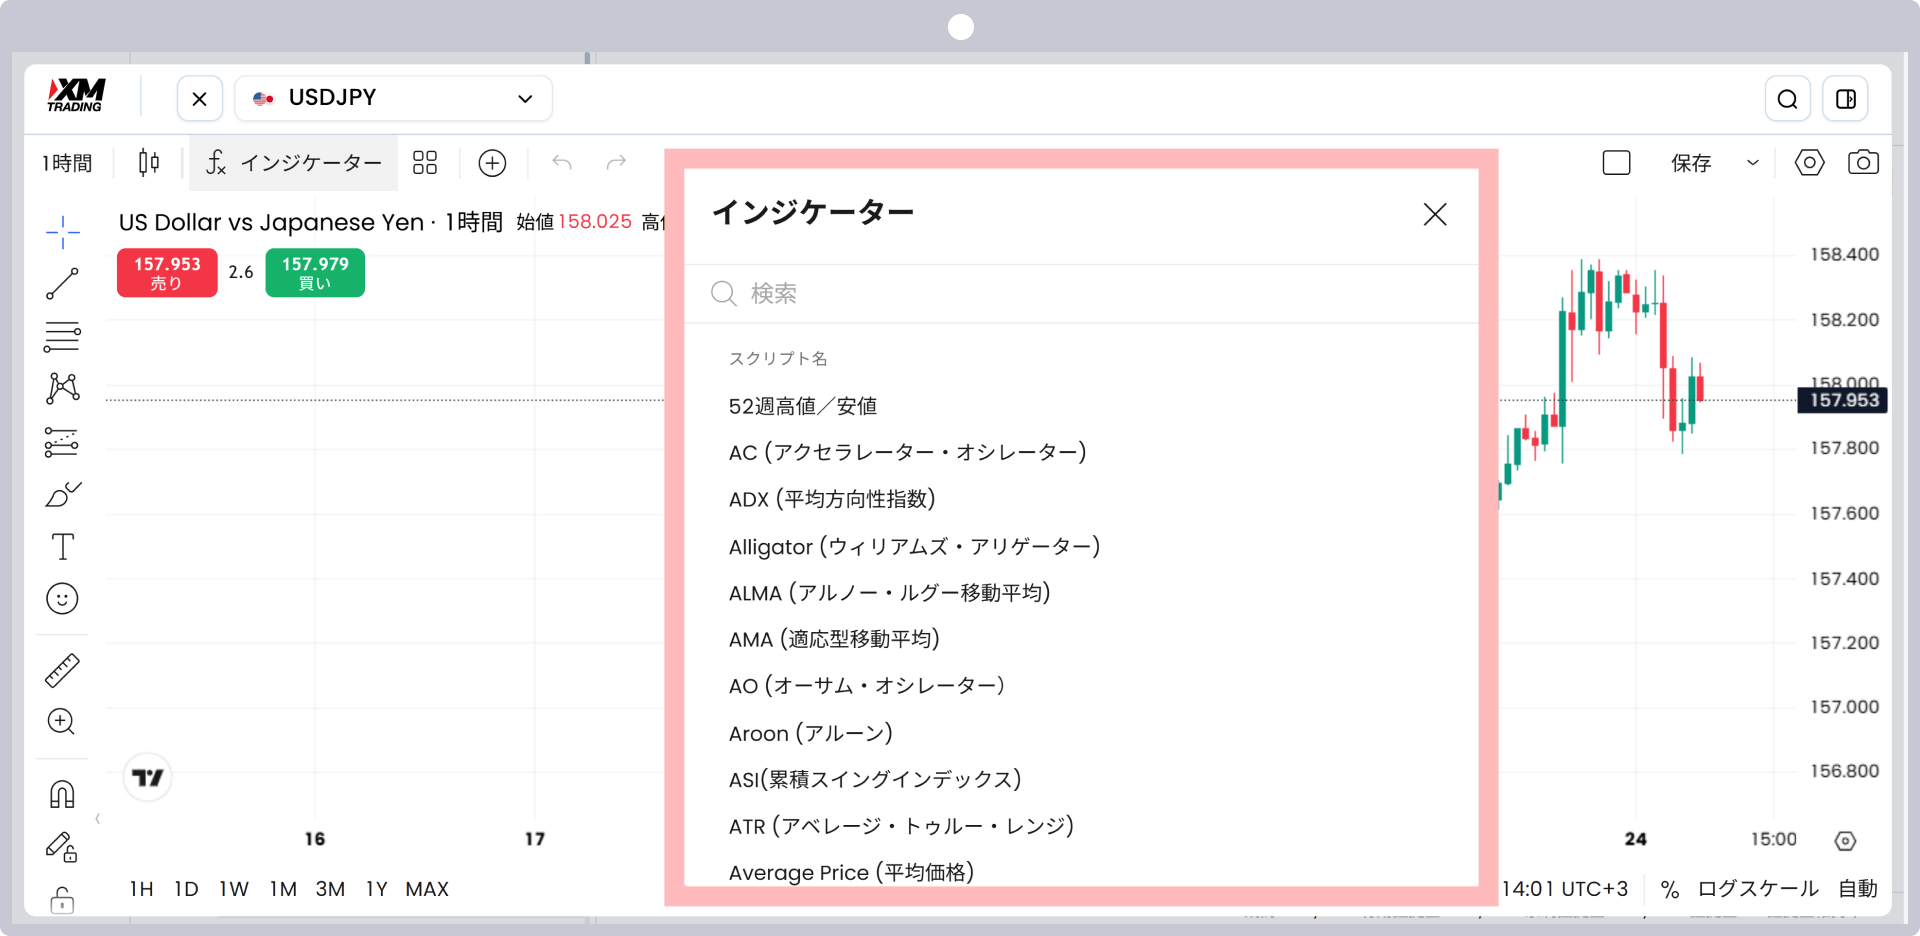The height and width of the screenshot is (936, 1920).
Task: Click the red 157.953 sell button
Action: [x=167, y=273]
